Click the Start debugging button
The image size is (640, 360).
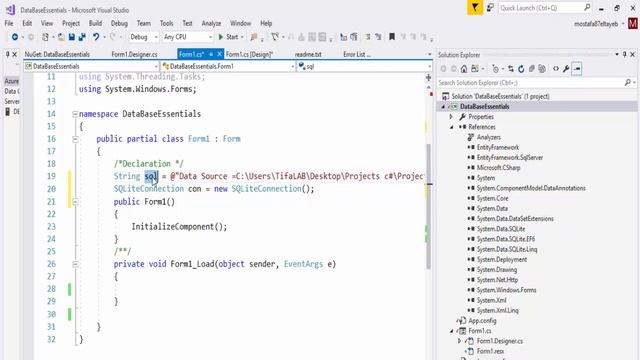point(228,37)
